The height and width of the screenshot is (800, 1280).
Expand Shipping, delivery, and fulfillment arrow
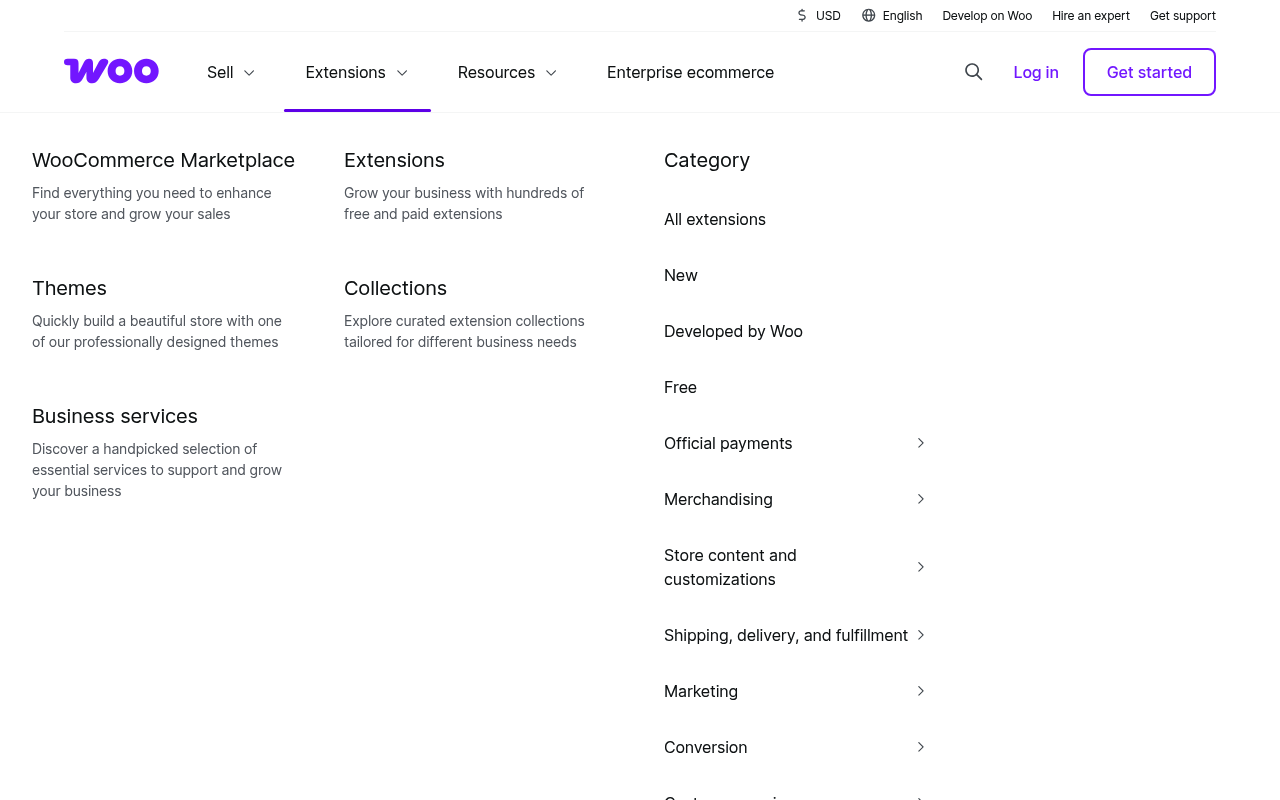pos(921,635)
